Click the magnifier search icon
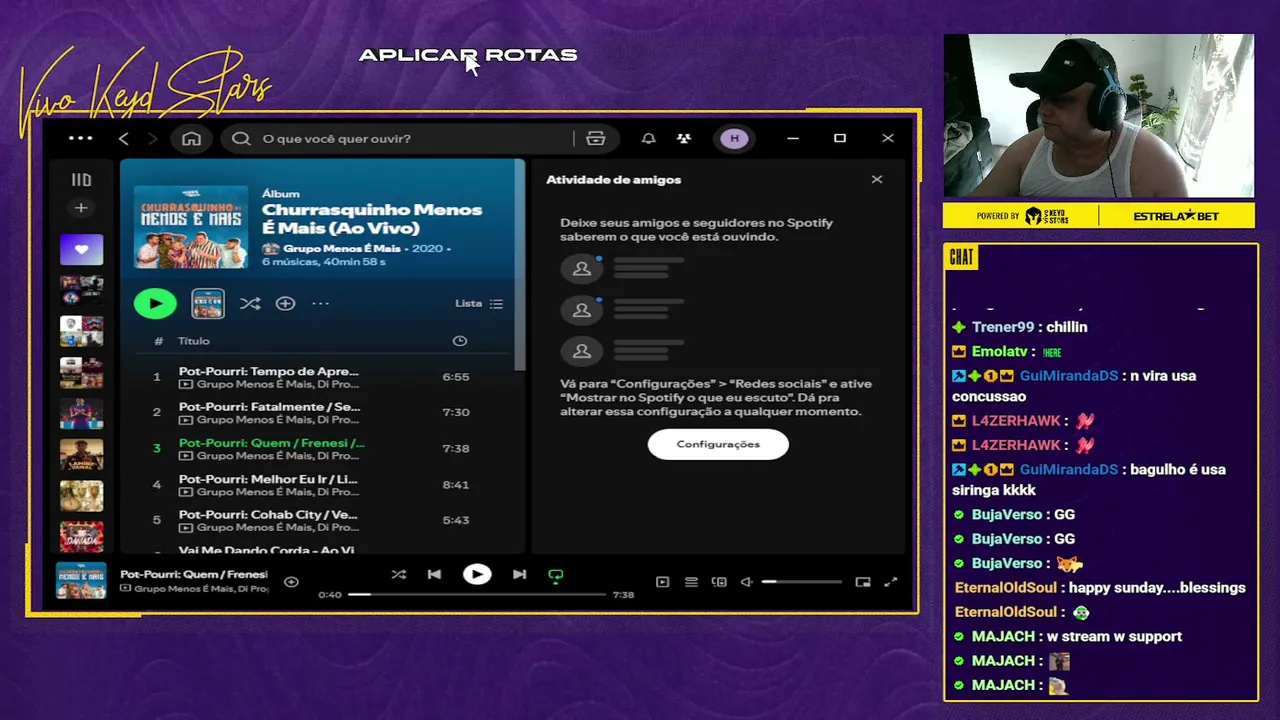This screenshot has width=1280, height=720. (241, 138)
